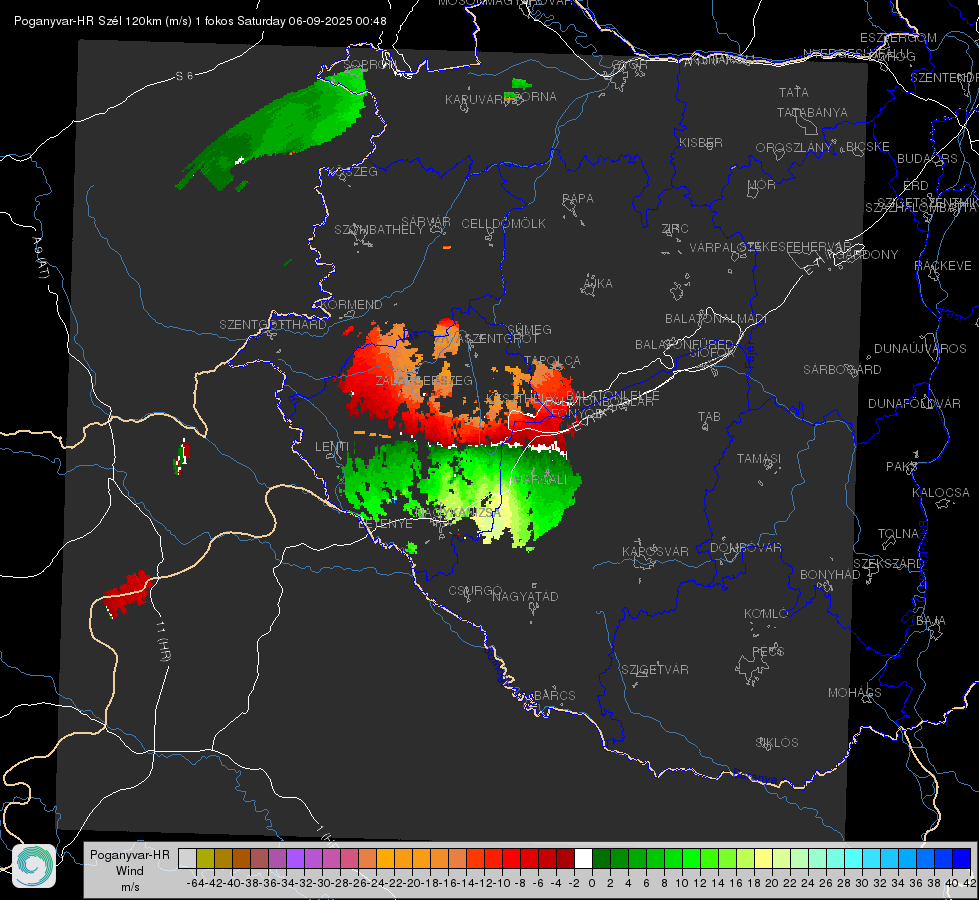Click the KISBER city label
This screenshot has width=979, height=900.
click(701, 142)
